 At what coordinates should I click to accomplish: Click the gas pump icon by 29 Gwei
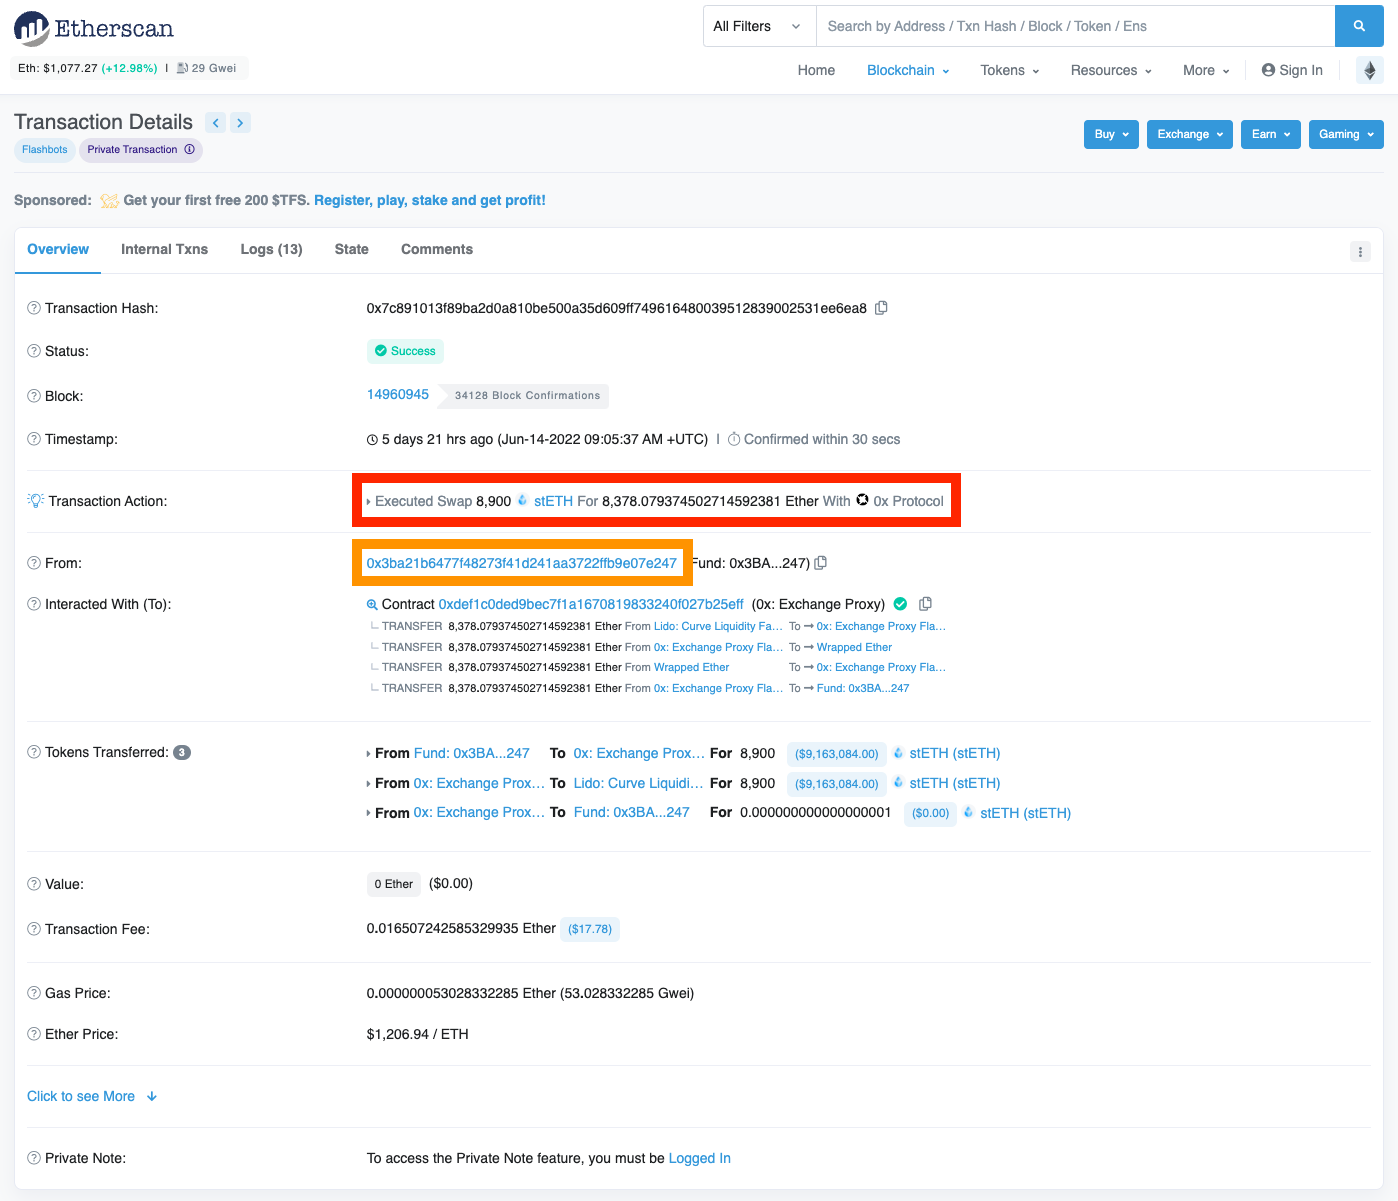(183, 68)
